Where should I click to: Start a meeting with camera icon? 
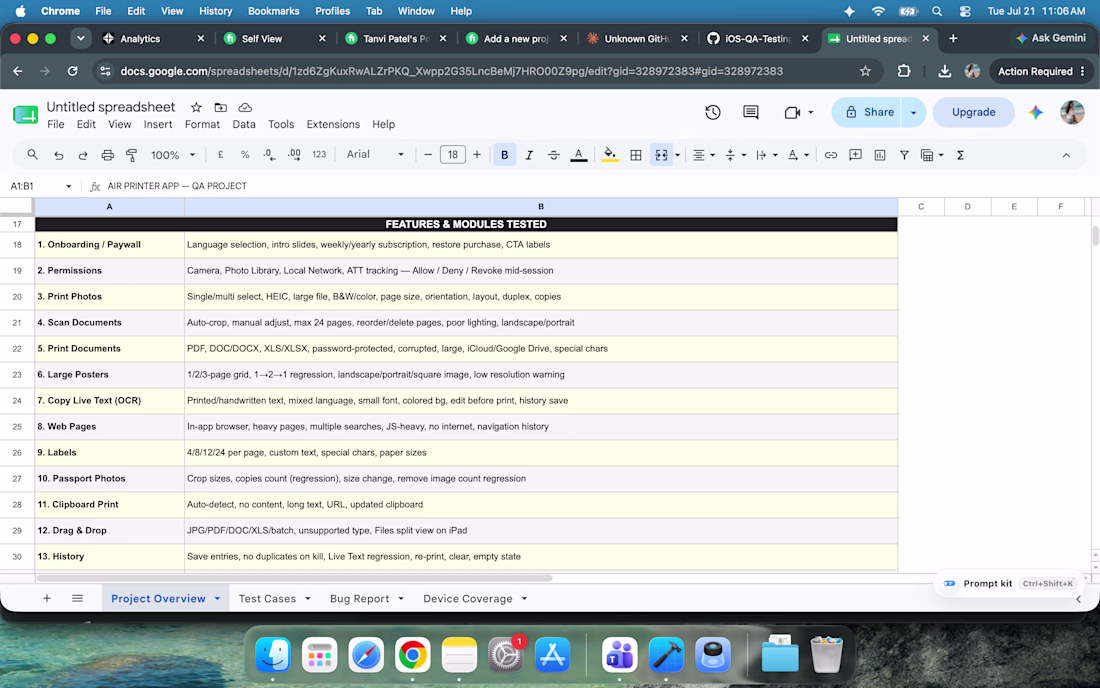tap(792, 112)
